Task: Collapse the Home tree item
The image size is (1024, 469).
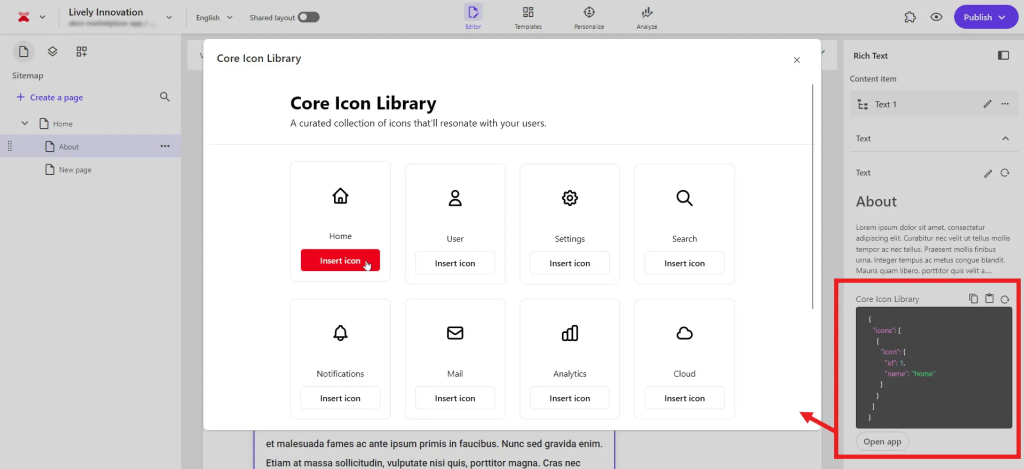Action: 25,124
